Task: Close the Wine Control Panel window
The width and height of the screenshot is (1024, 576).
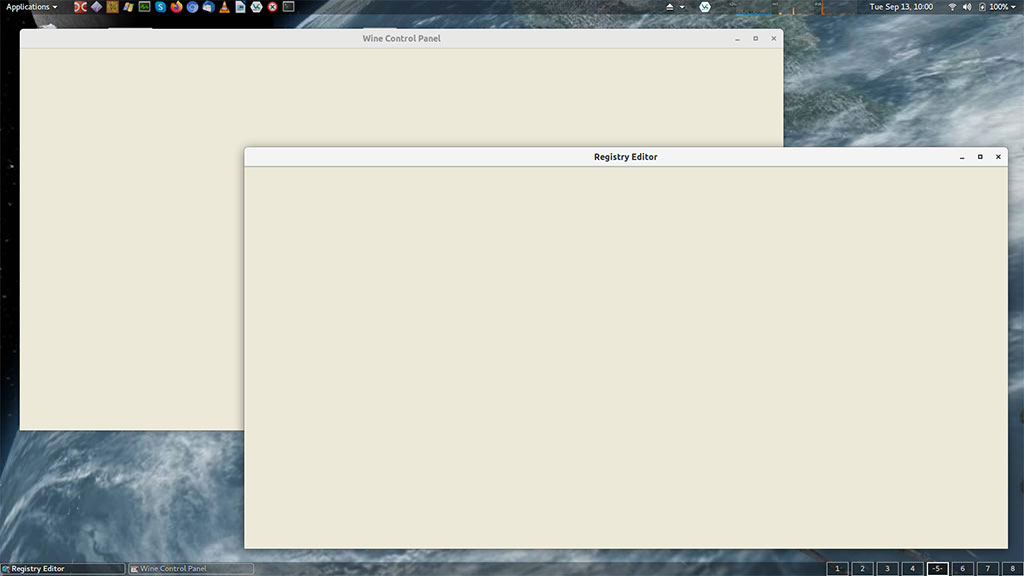Action: (x=774, y=39)
